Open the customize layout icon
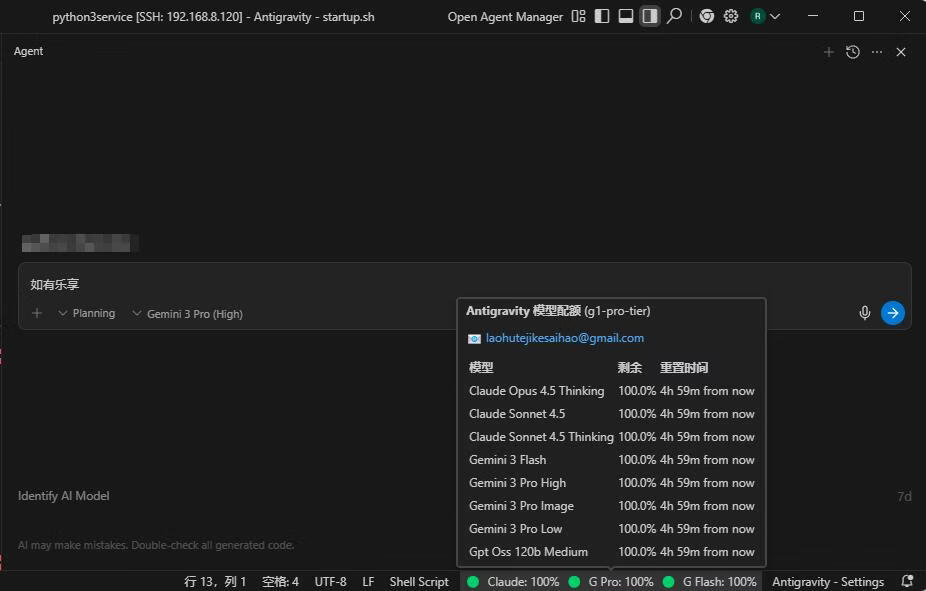The width and height of the screenshot is (926, 591). tap(578, 16)
